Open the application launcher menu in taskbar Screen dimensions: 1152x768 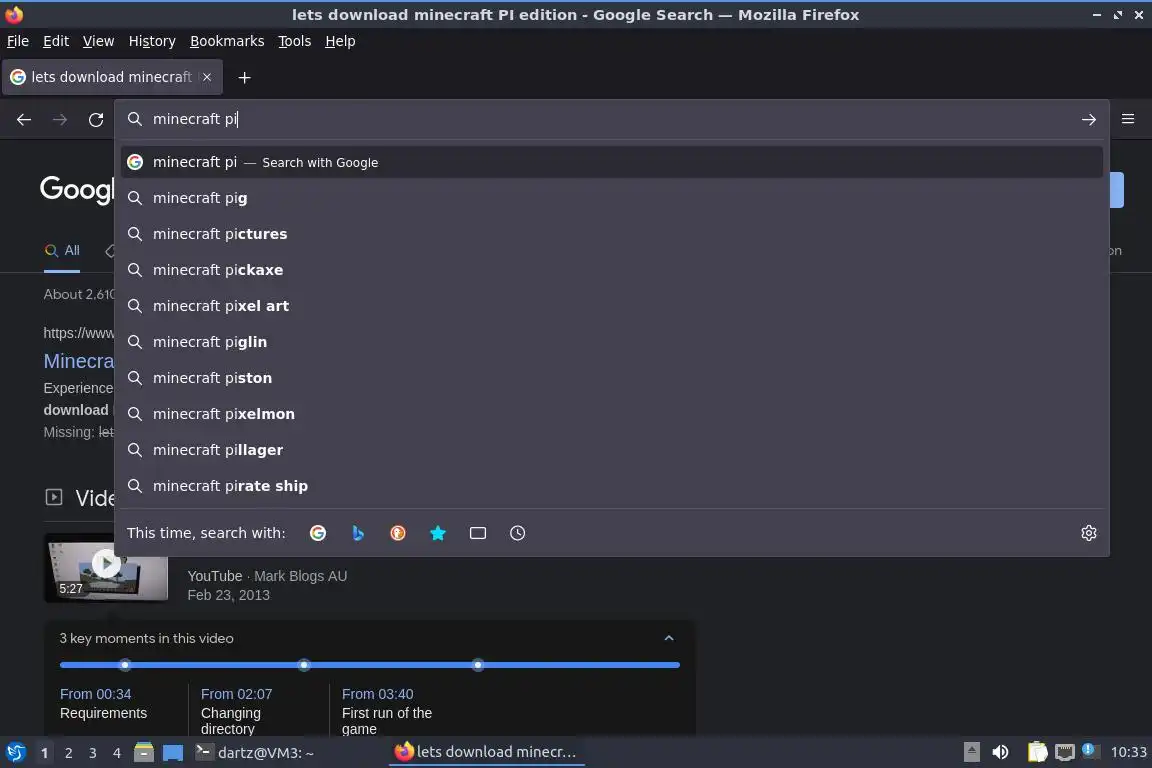(x=16, y=753)
